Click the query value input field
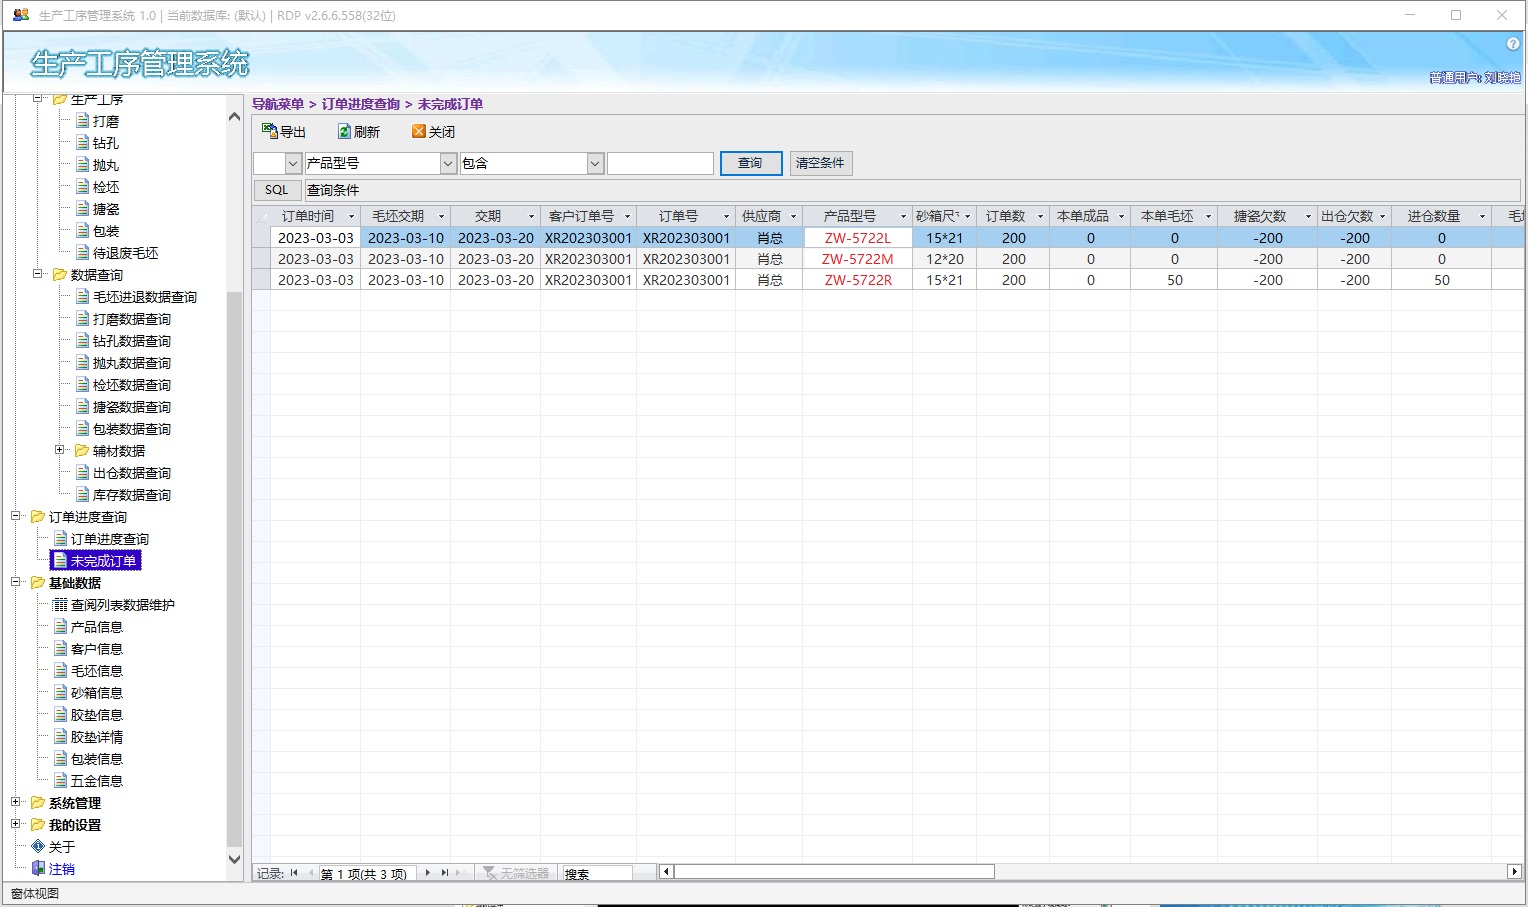 (660, 163)
